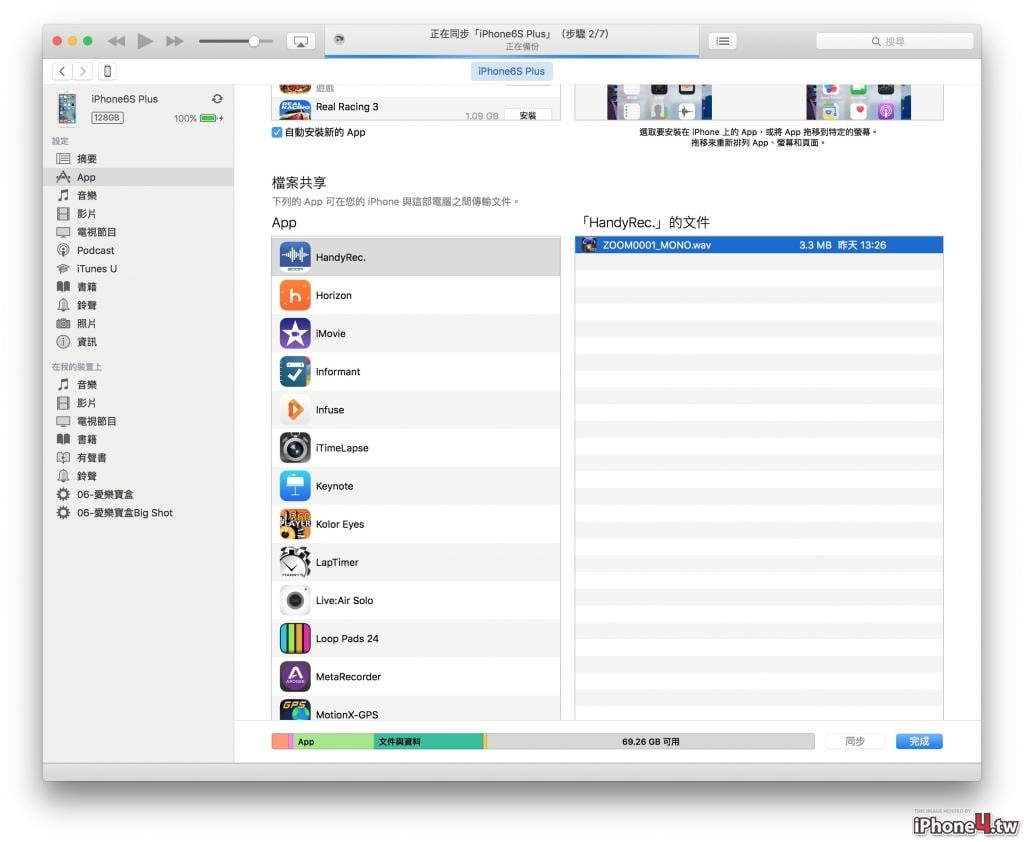Click the play button in the toolbar
This screenshot has width=1024, height=842.
coord(145,41)
